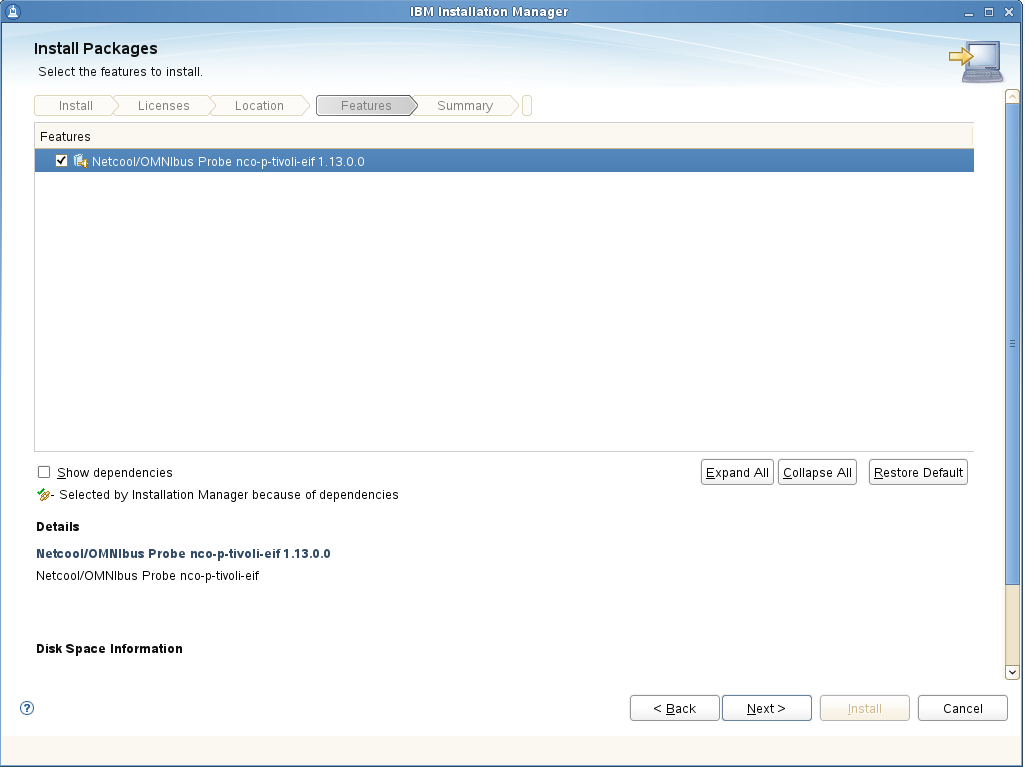Go to the Install step tab
The image size is (1025, 767).
pos(75,105)
